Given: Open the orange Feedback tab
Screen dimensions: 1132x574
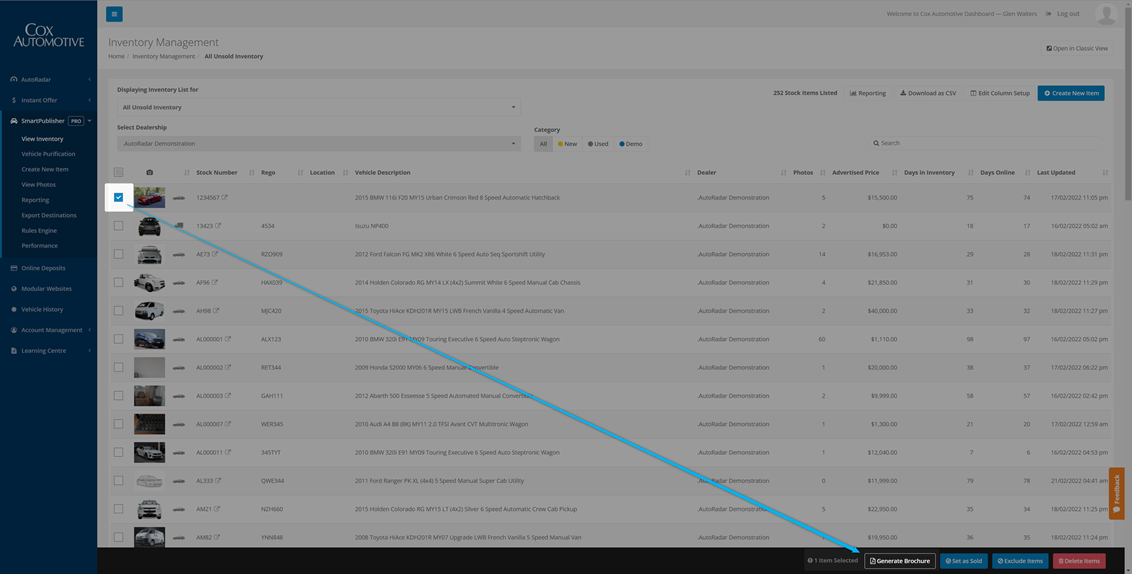Looking at the screenshot, I should 1117,494.
